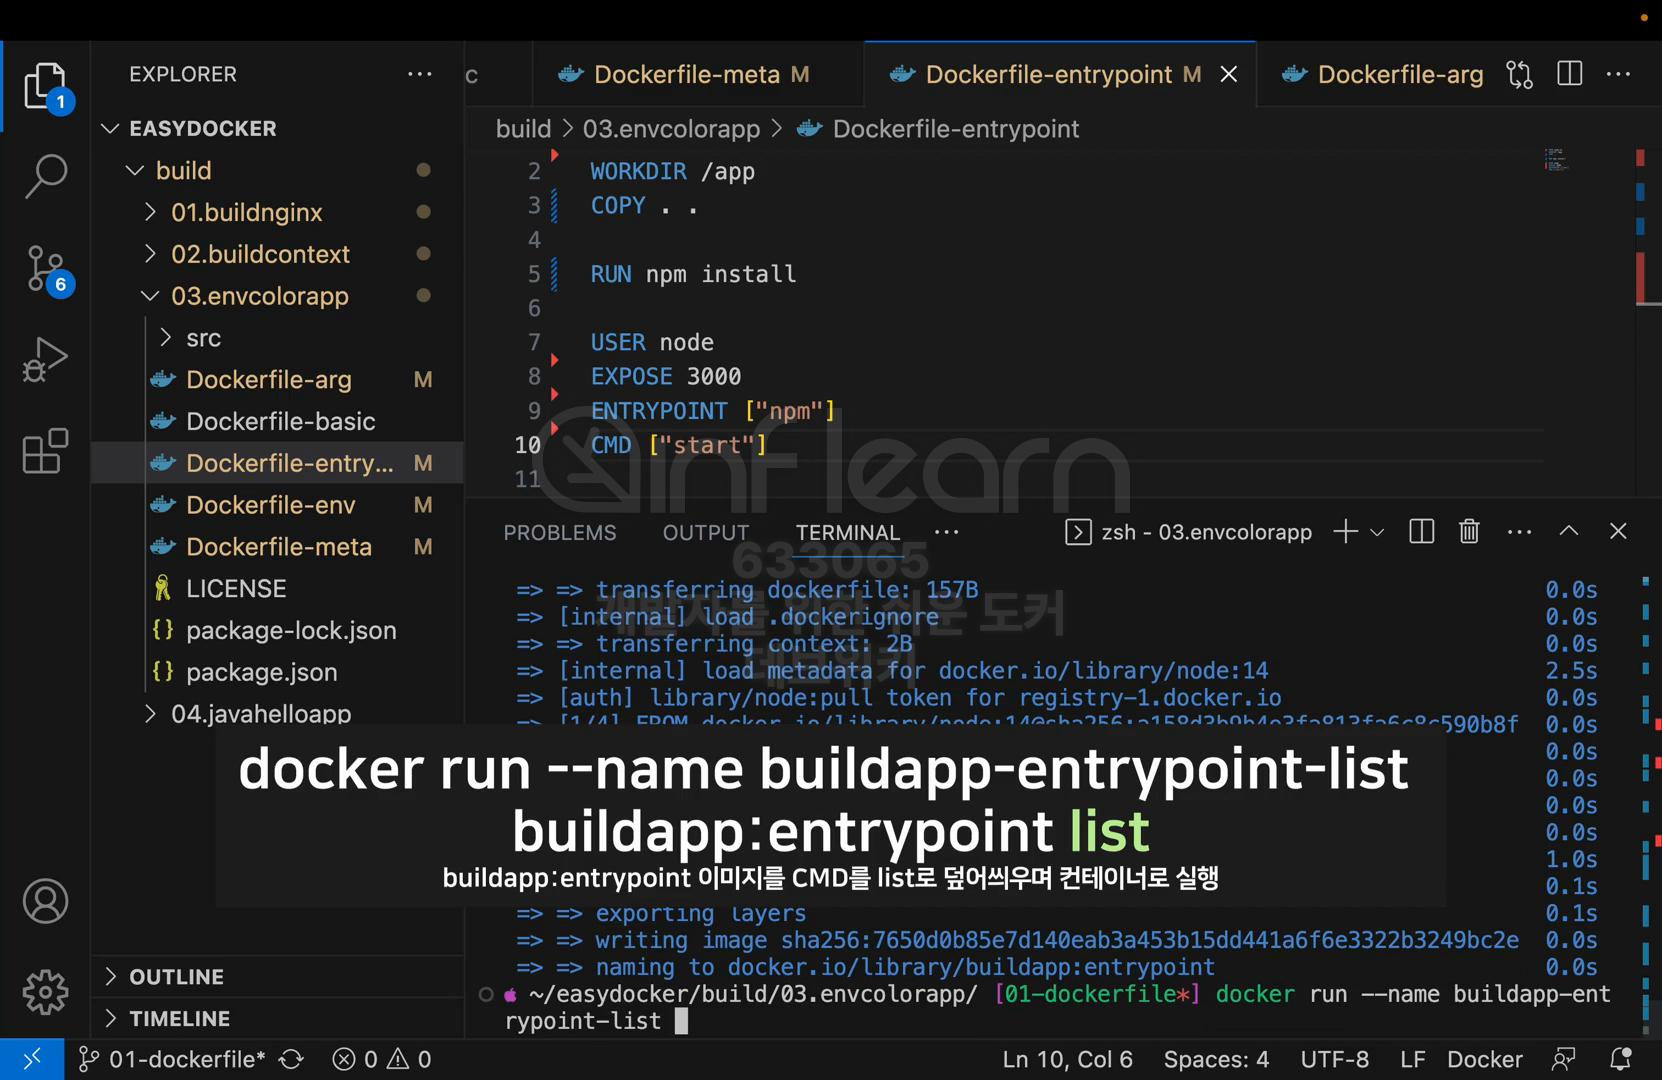Expand the OUTLINE section

pyautogui.click(x=278, y=976)
